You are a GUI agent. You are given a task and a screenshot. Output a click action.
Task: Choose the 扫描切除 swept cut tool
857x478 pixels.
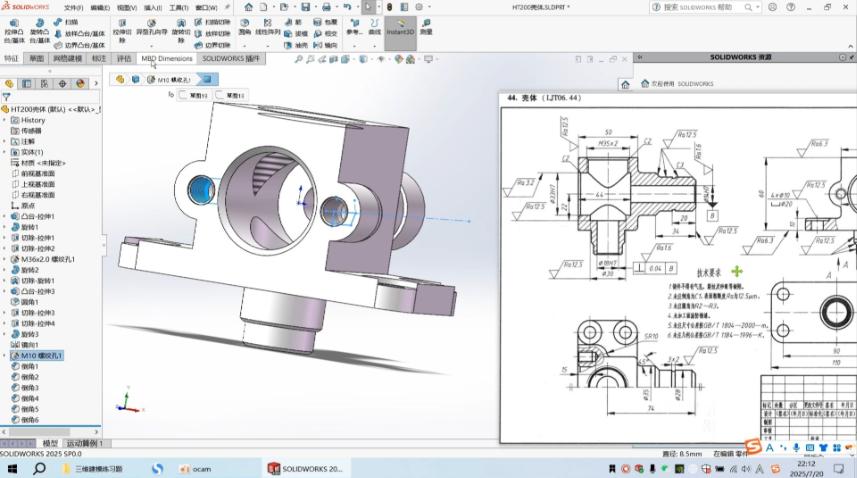click(213, 22)
